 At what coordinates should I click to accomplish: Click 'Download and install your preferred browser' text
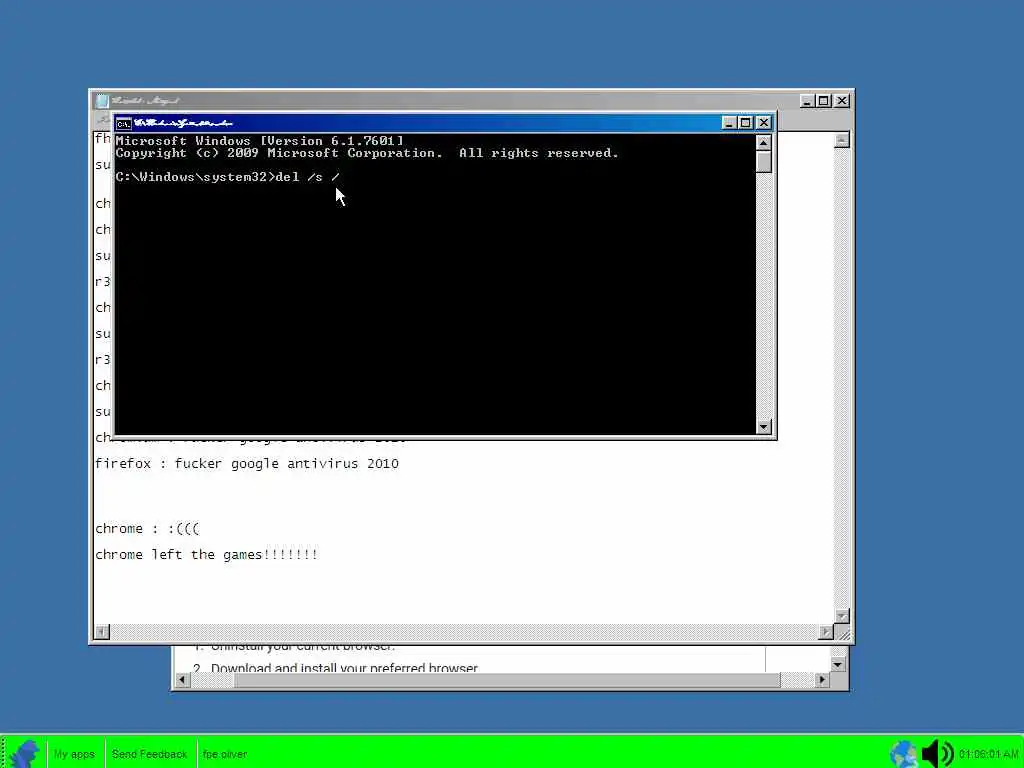(x=344, y=667)
